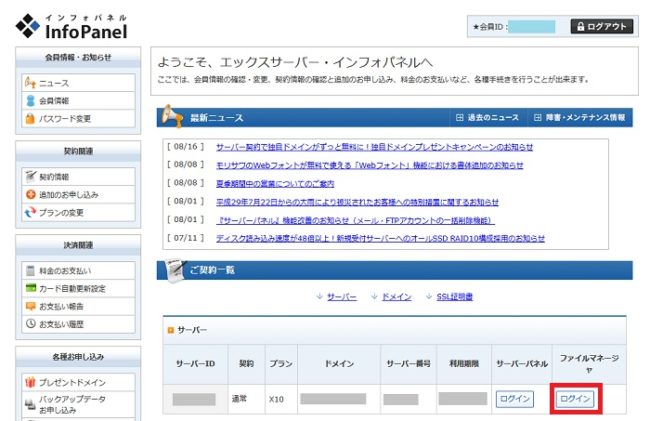Click the お支払い履歴 clock icon
The width and height of the screenshot is (650, 421).
click(31, 324)
